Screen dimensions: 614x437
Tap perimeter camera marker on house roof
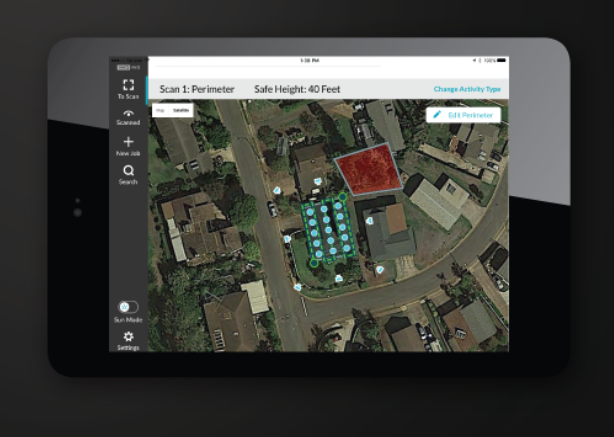click(x=317, y=181)
